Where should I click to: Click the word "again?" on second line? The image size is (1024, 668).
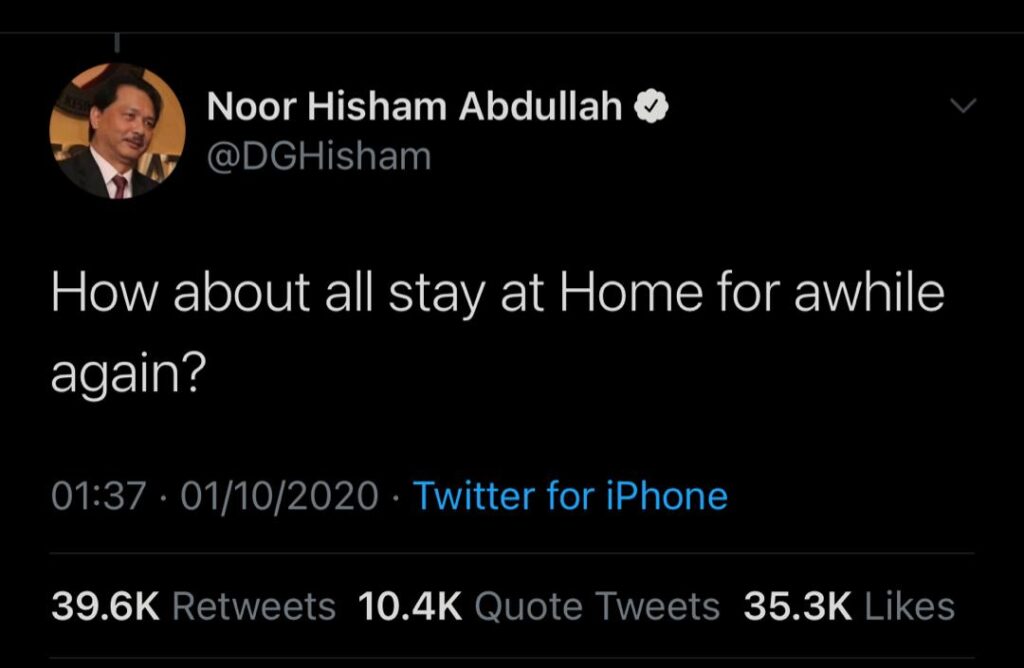[127, 375]
